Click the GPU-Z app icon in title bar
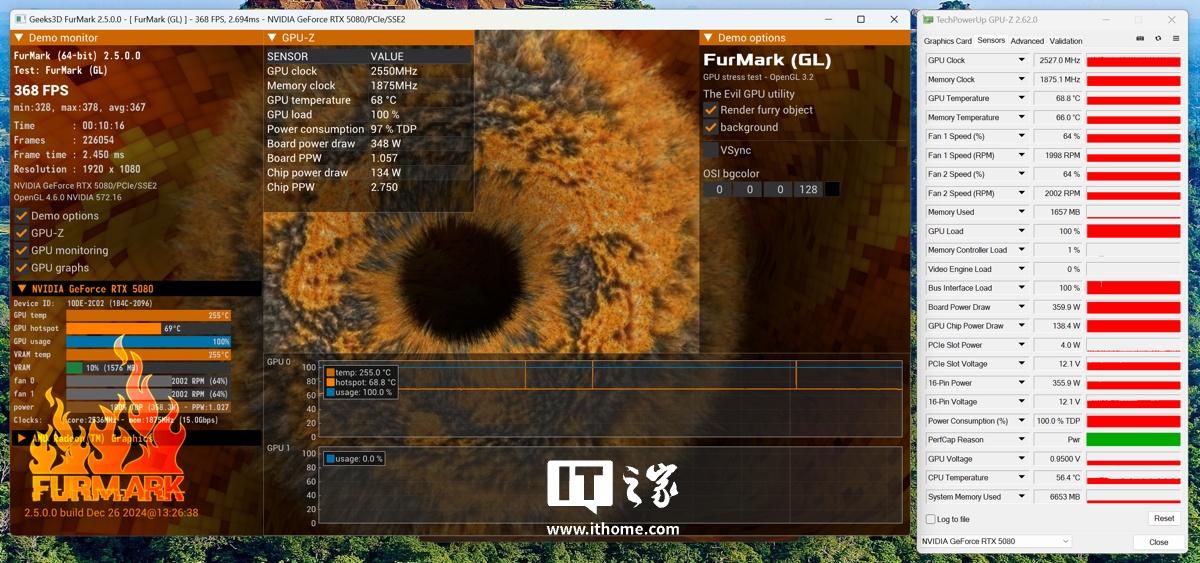 tap(928, 19)
